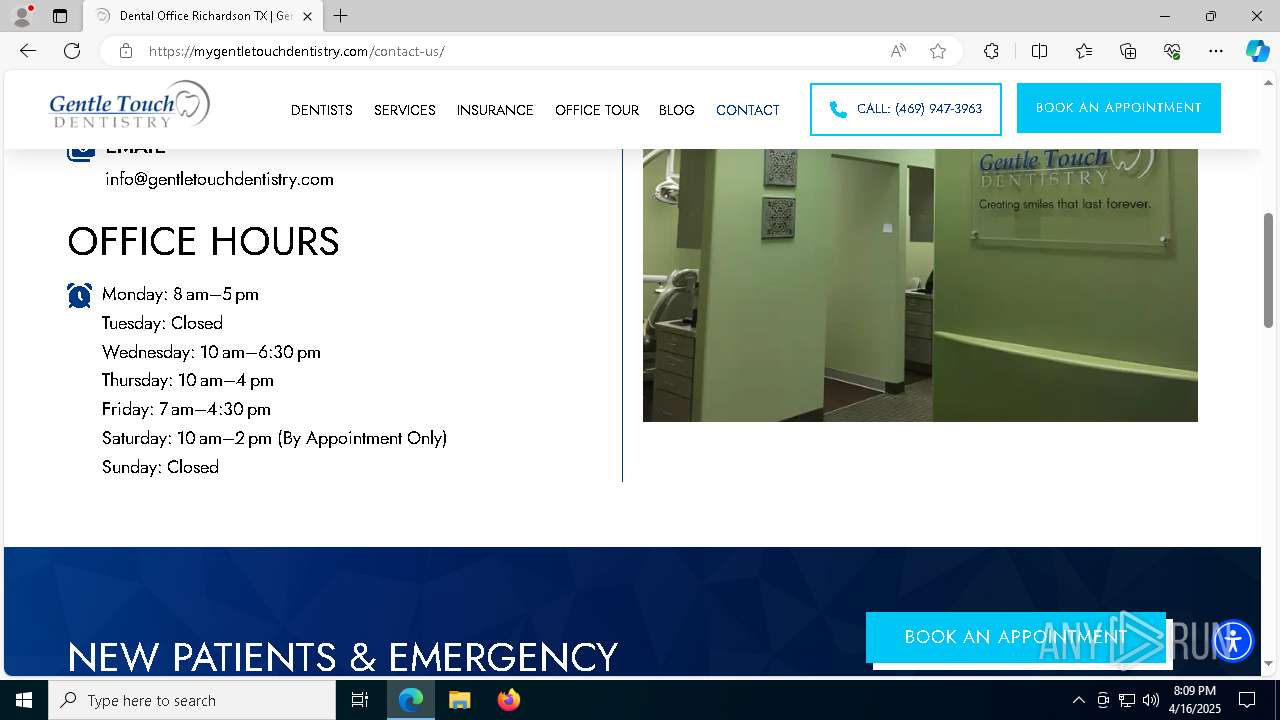Open Microsoft Edge from the taskbar

411,700
